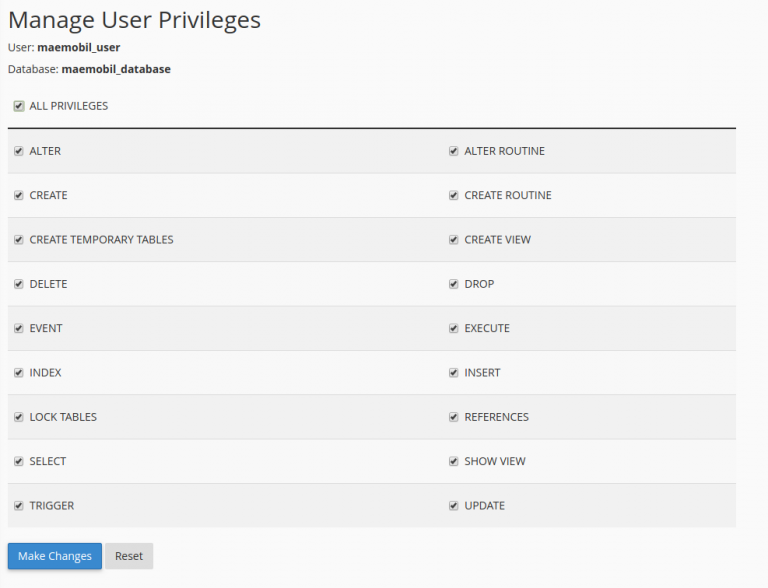Toggle the EVENT privilege checkbox

click(19, 328)
